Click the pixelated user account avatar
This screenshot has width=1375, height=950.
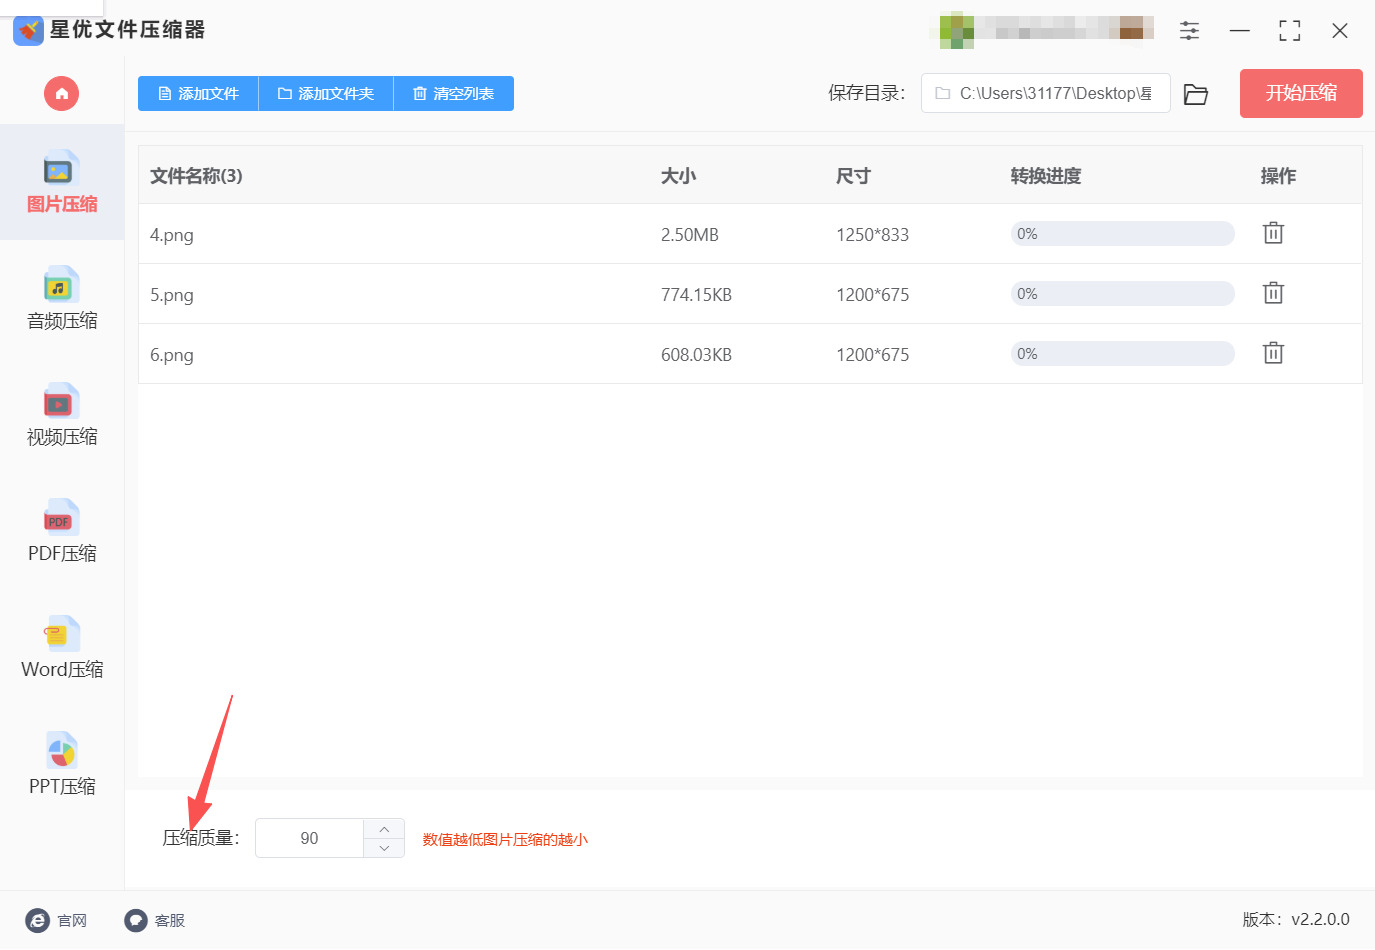point(957,30)
